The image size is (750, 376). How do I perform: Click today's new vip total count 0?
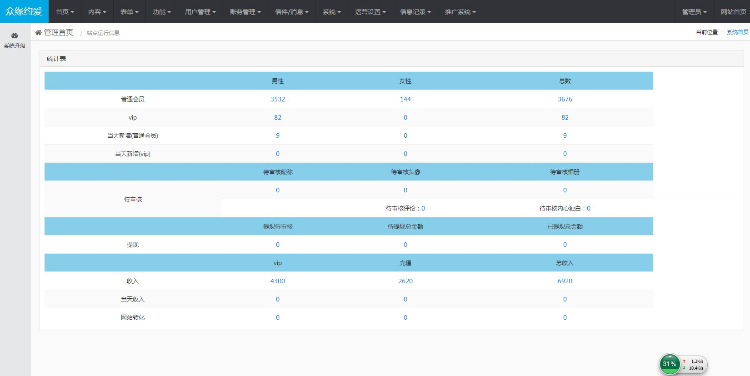pyautogui.click(x=565, y=154)
